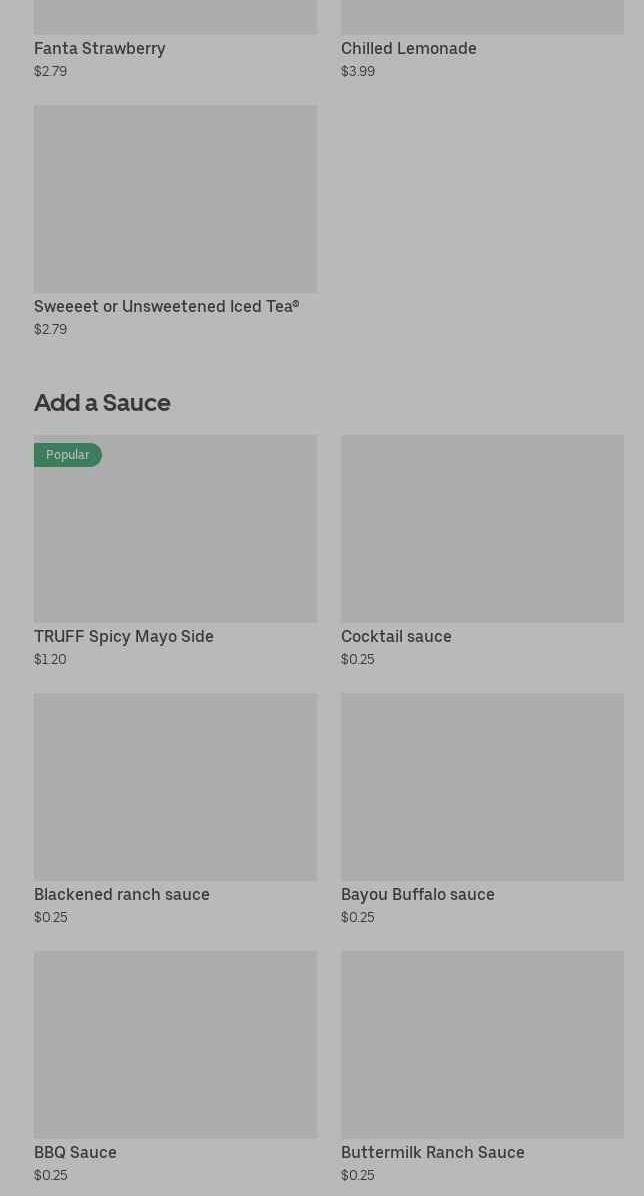Click the Buttermilk Ranch Sauce image
This screenshot has height=1196, width=644.
[x=482, y=1044]
